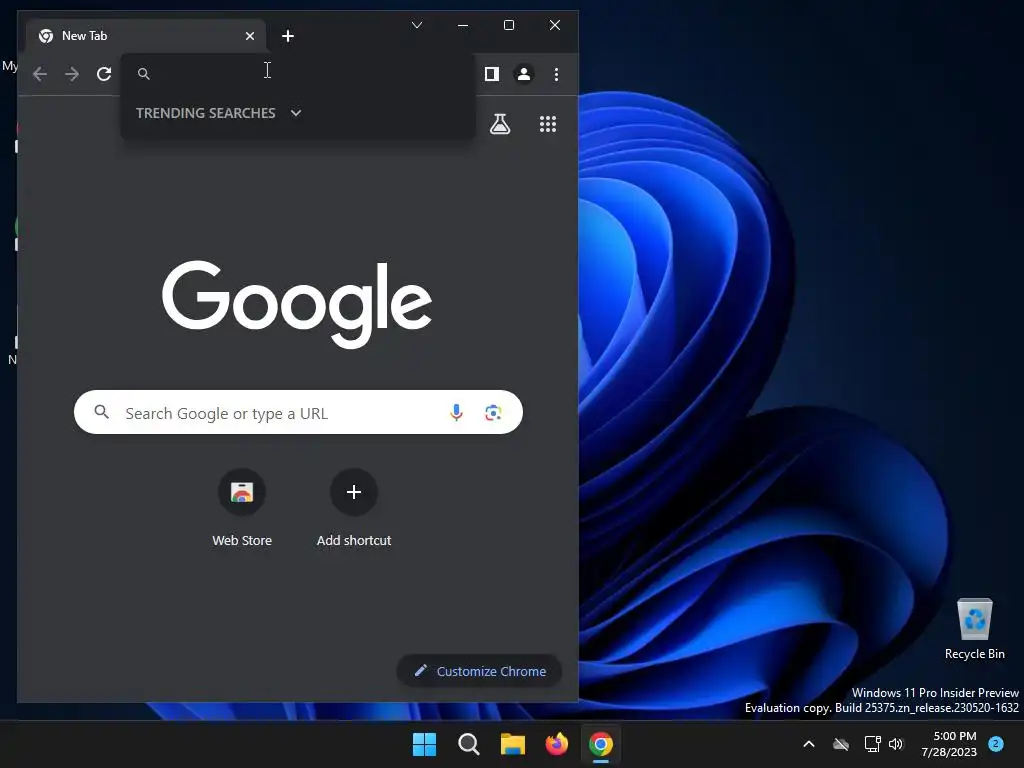Open Windows Search from the taskbar
Viewport: 1024px width, 768px height.
point(468,744)
